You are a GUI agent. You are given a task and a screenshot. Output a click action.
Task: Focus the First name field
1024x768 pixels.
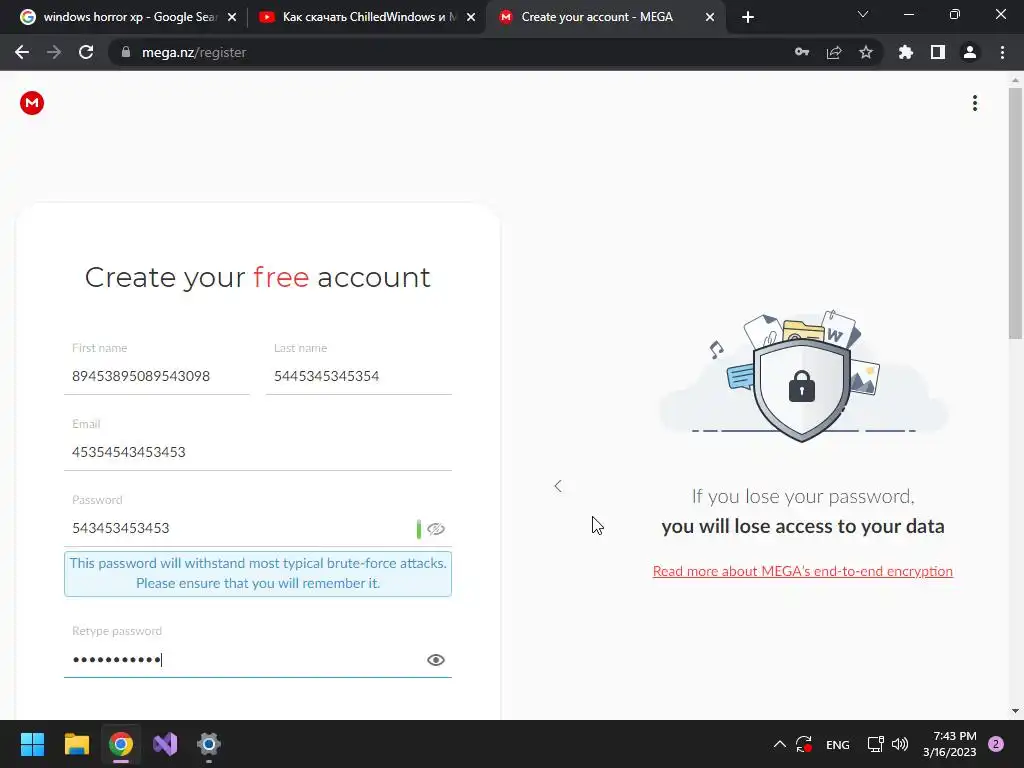click(157, 376)
